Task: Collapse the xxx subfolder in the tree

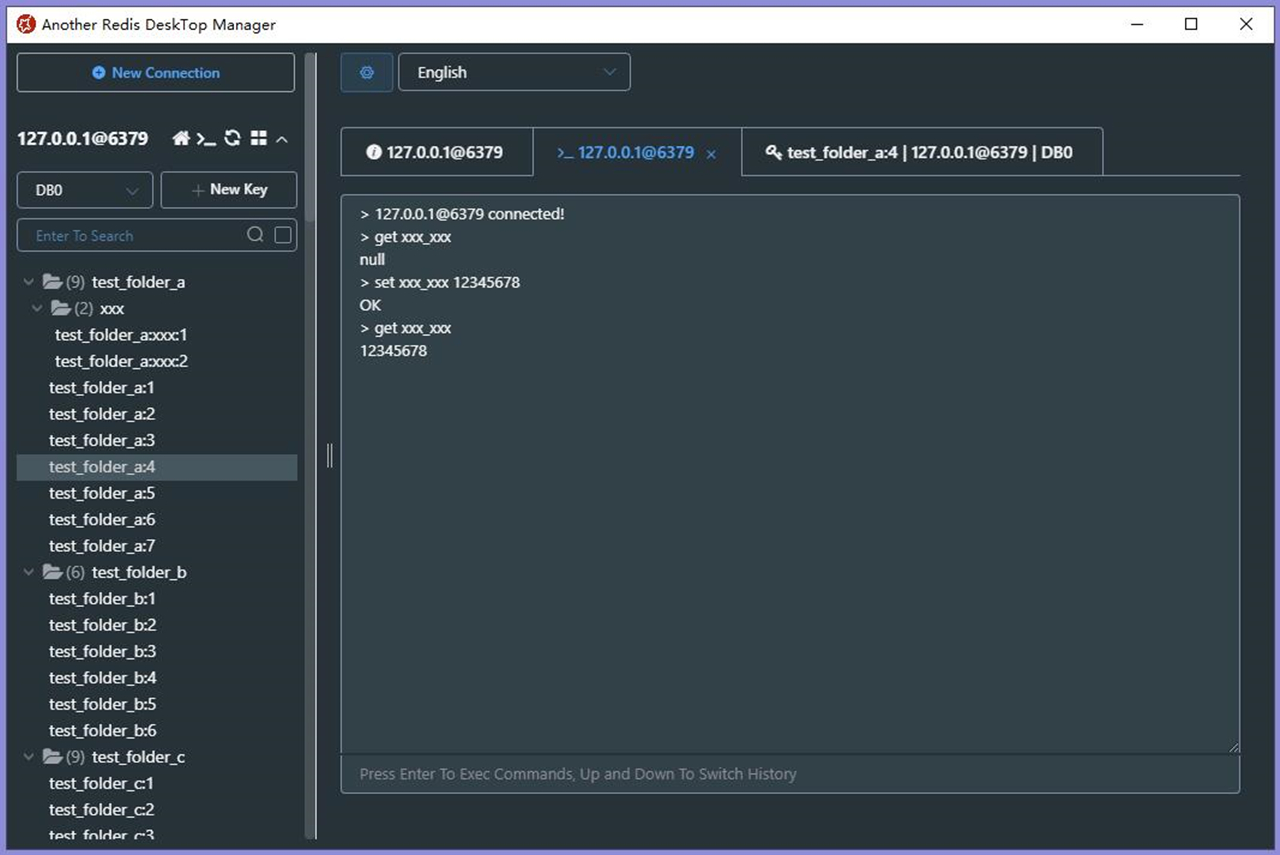Action: coord(37,308)
